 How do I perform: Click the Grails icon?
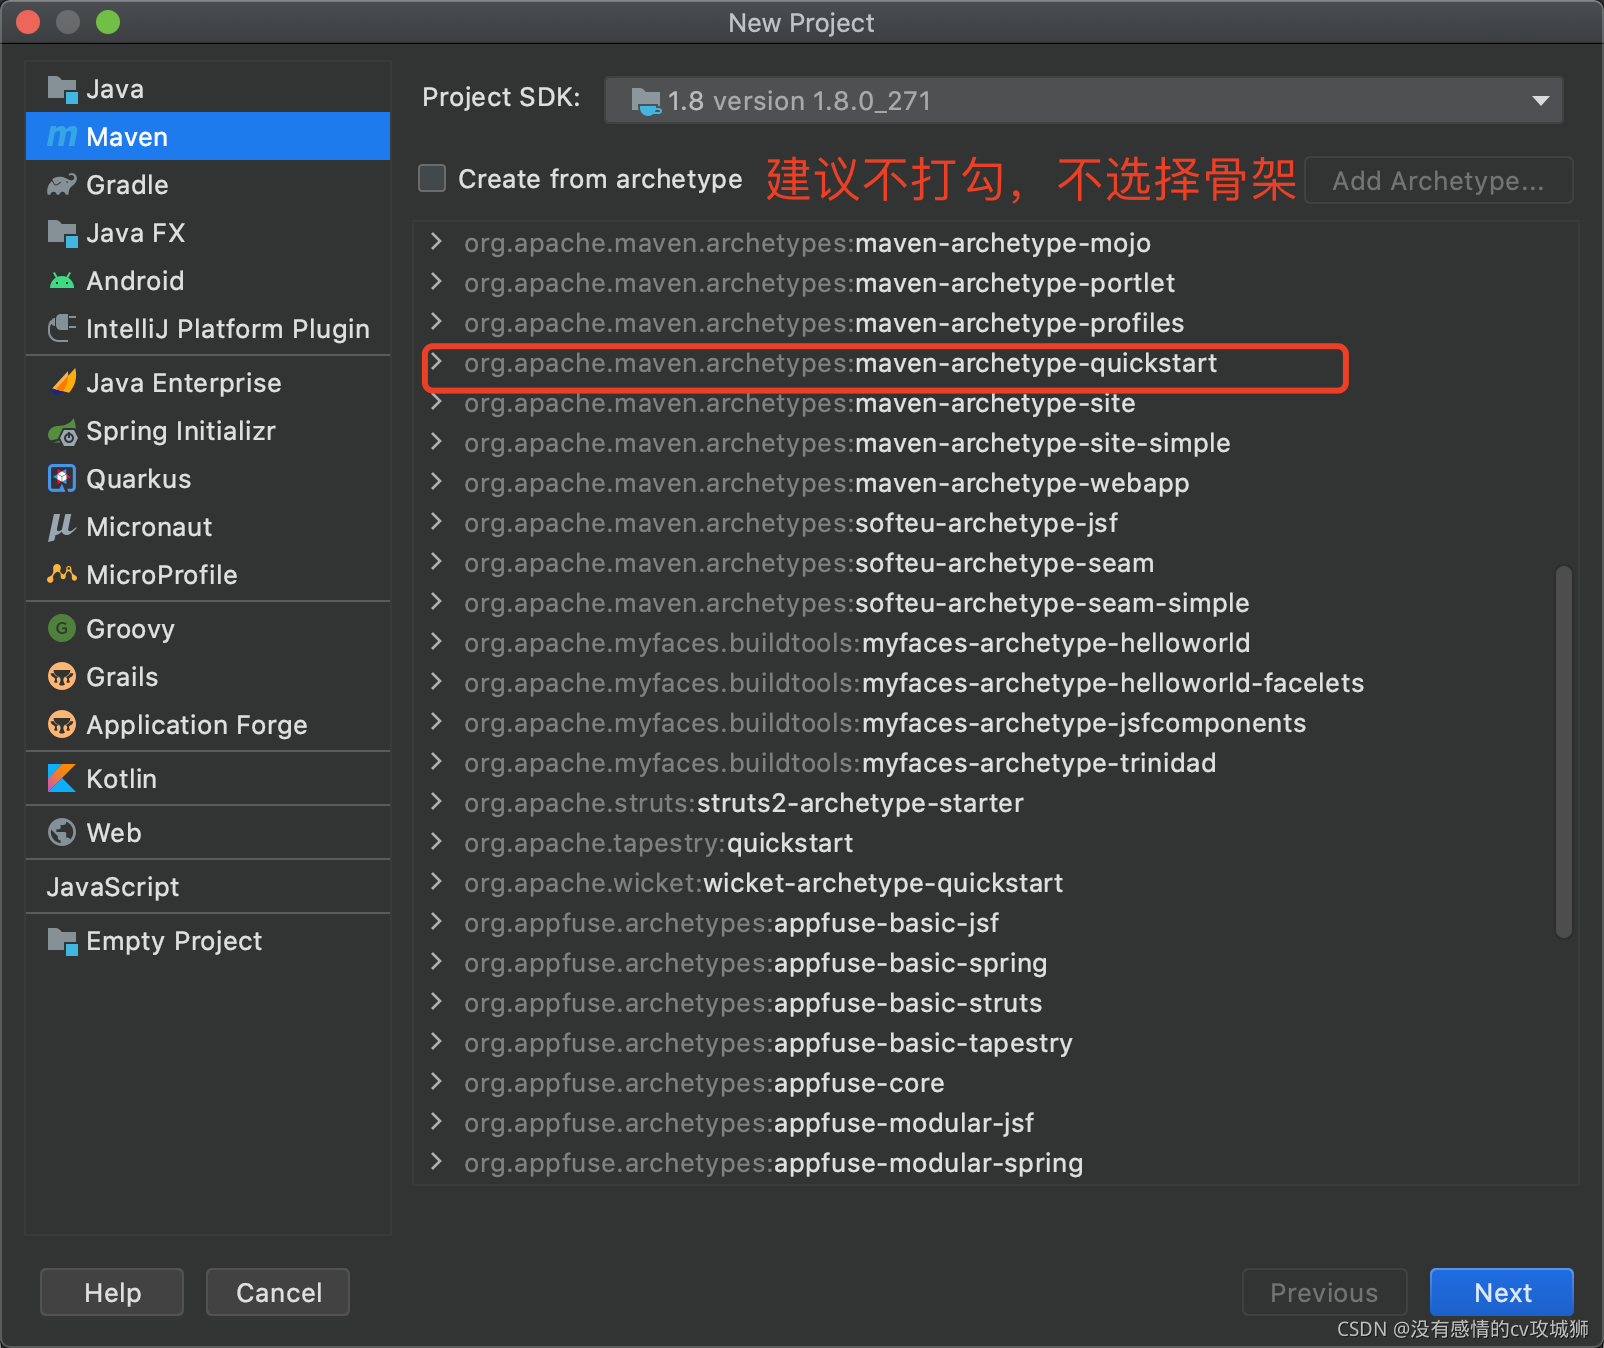coord(62,677)
